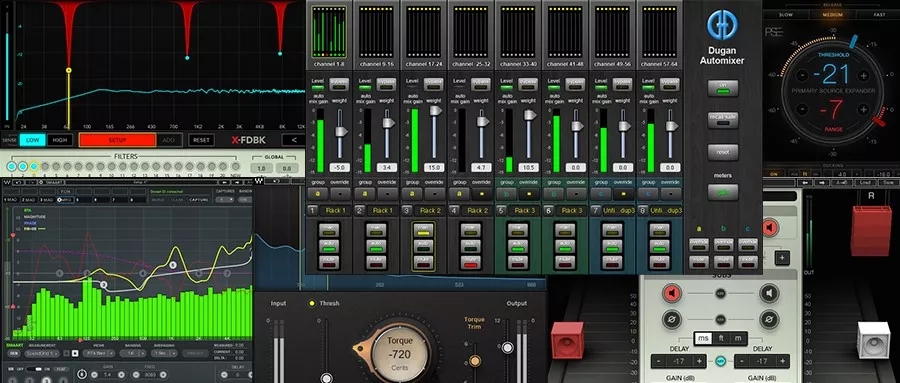Toggle bypass on channel 17-24
The width and height of the screenshot is (900, 383).
pos(433,84)
